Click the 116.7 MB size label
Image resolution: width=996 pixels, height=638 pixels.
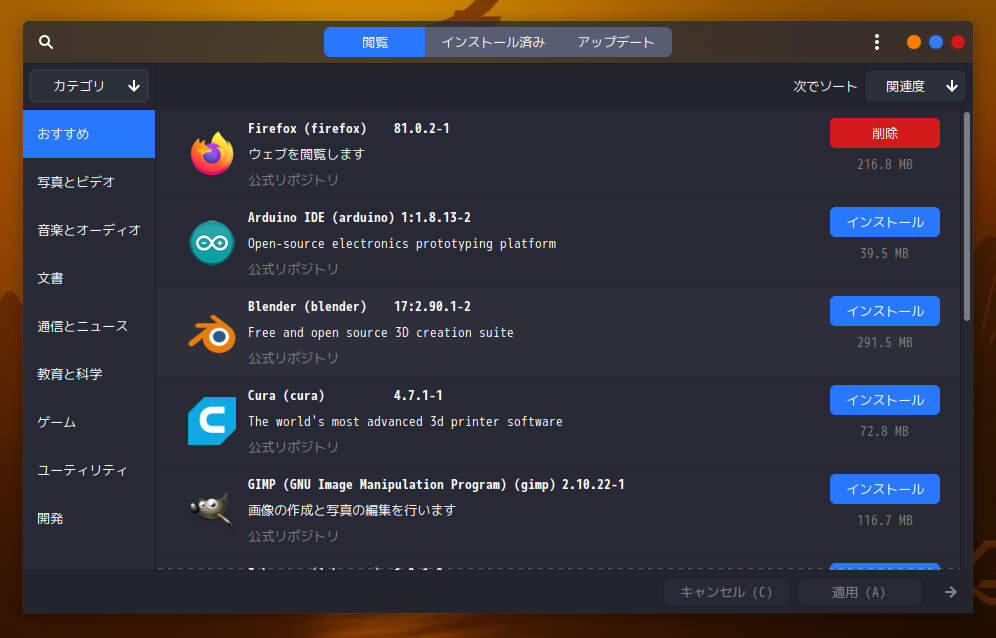[x=884, y=520]
